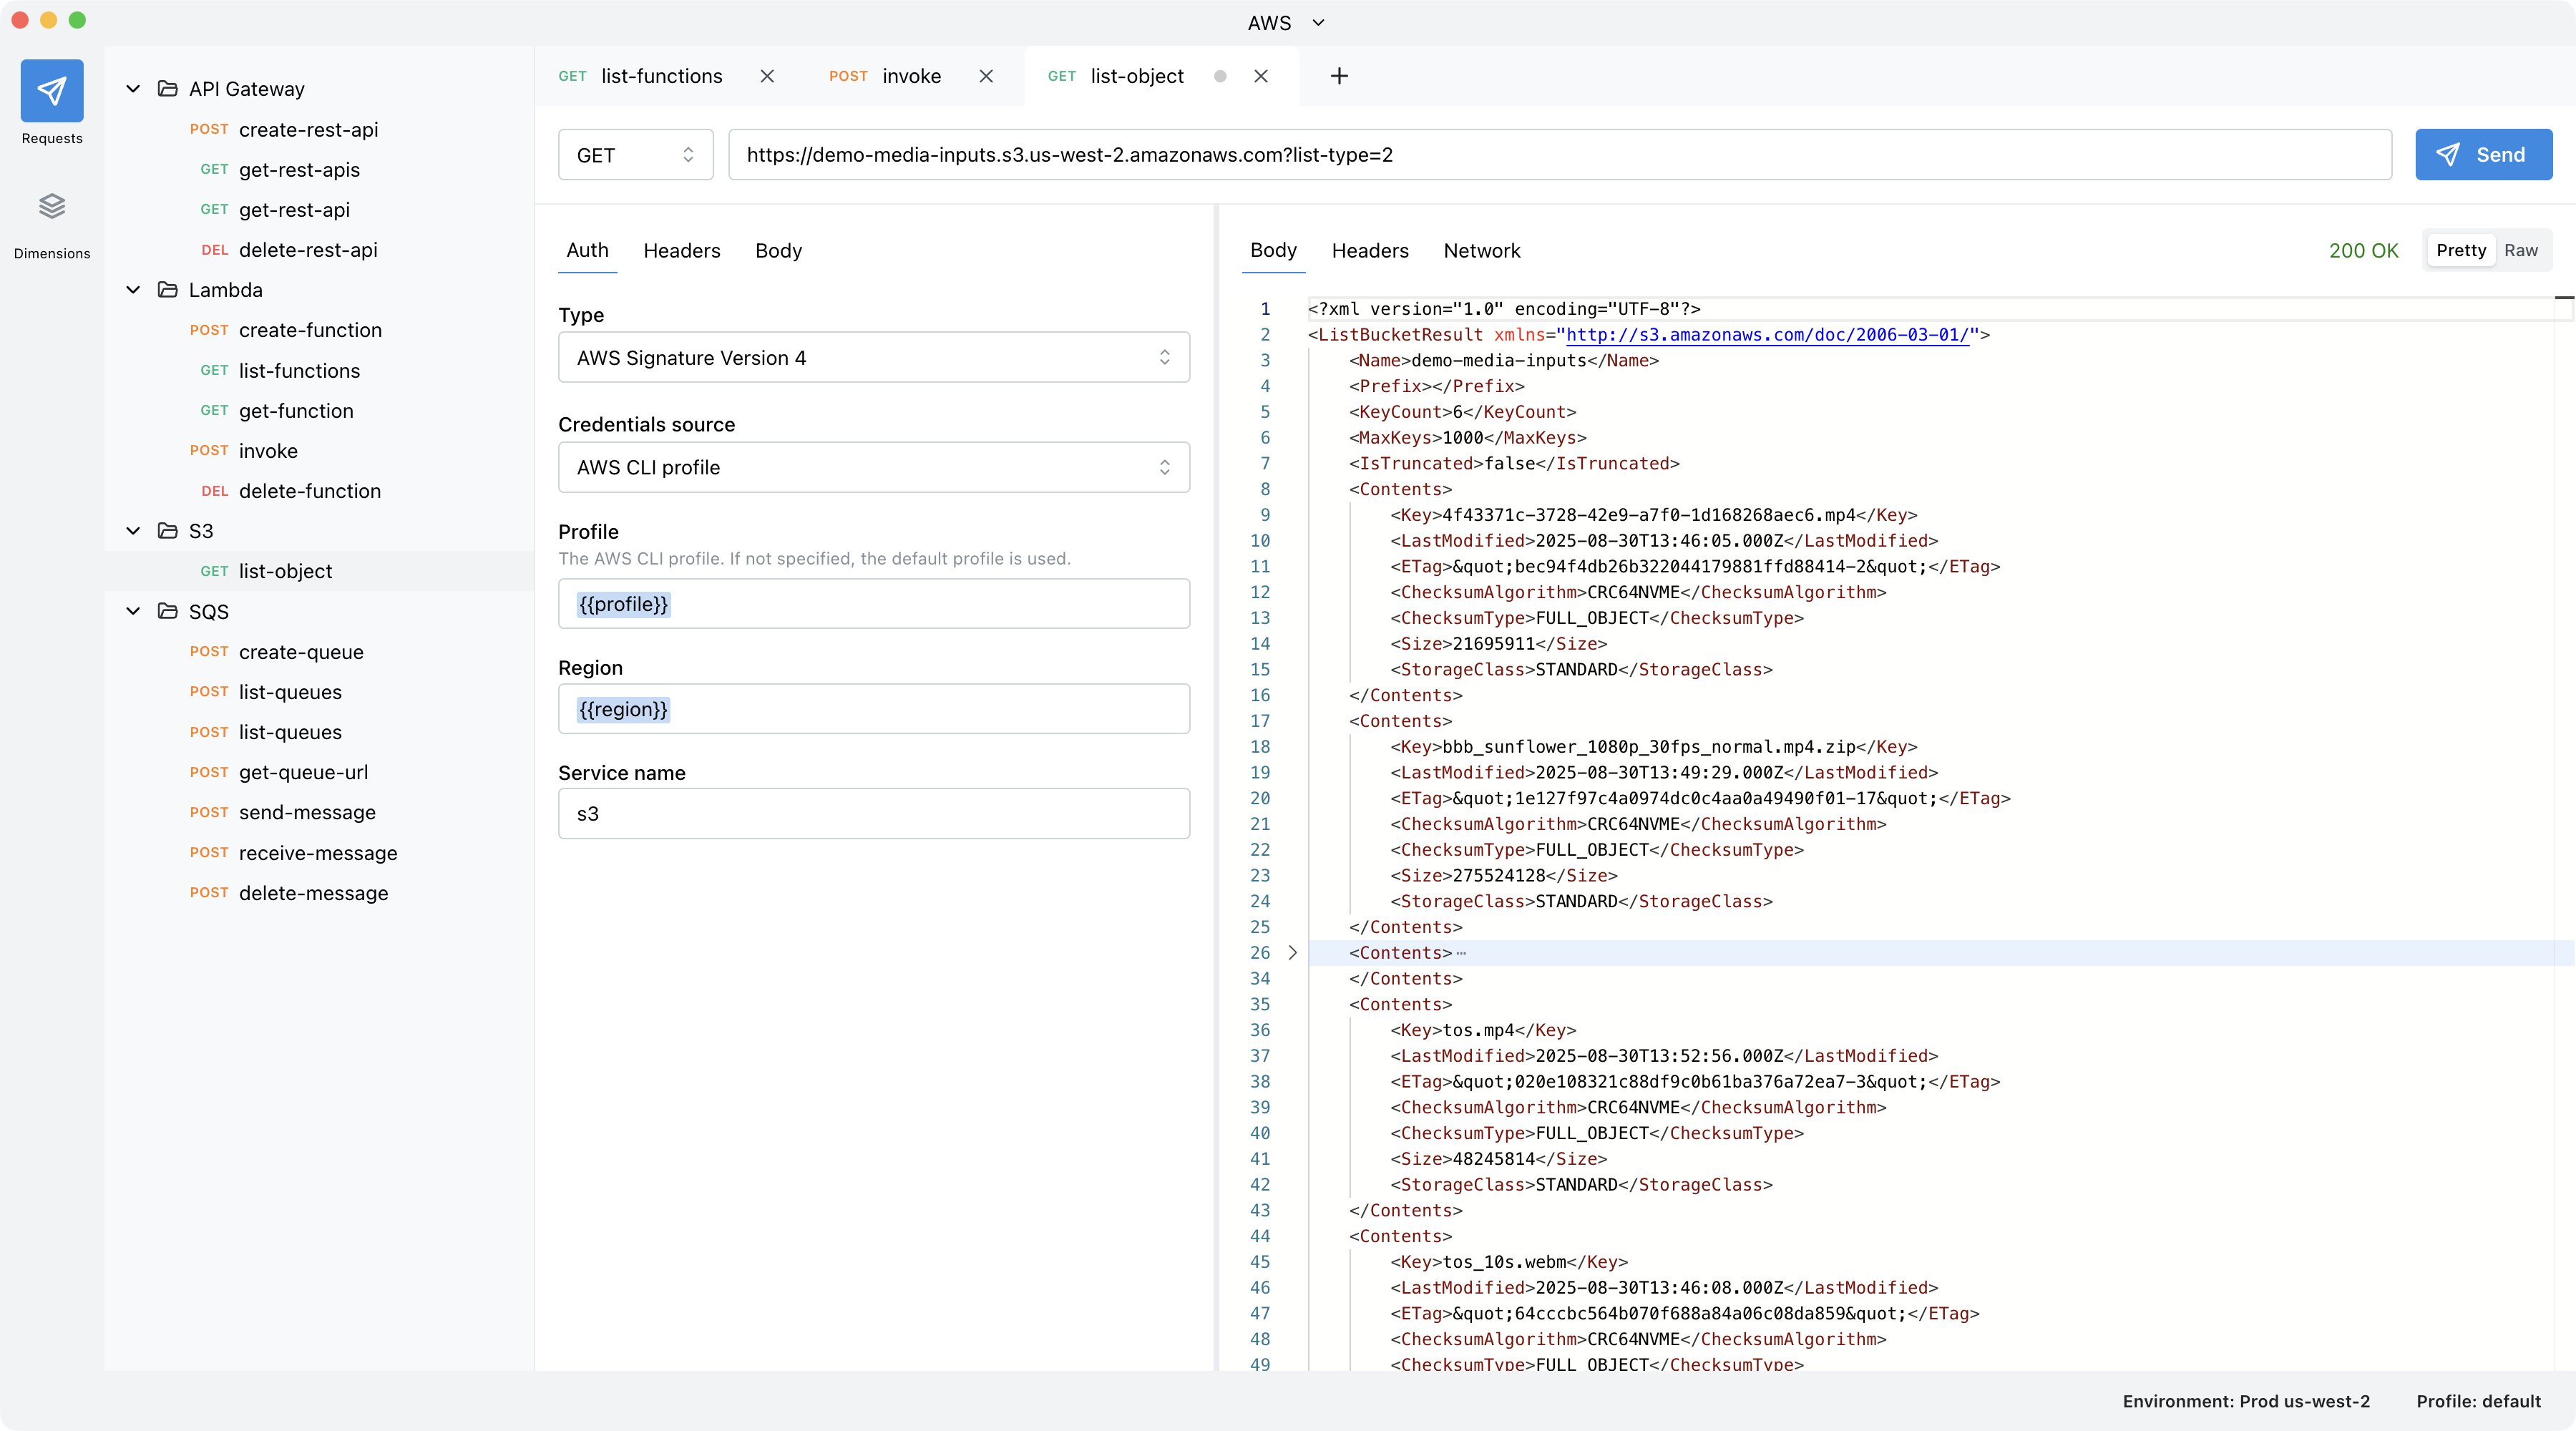This screenshot has height=1431, width=2576.
Task: Click the Service name input field
Action: pyautogui.click(x=873, y=814)
